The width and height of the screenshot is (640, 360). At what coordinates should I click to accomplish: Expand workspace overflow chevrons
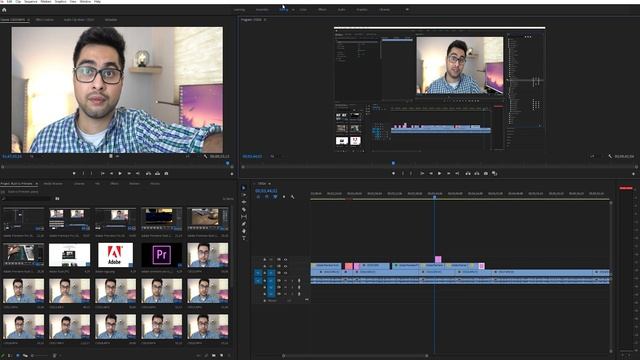click(407, 9)
